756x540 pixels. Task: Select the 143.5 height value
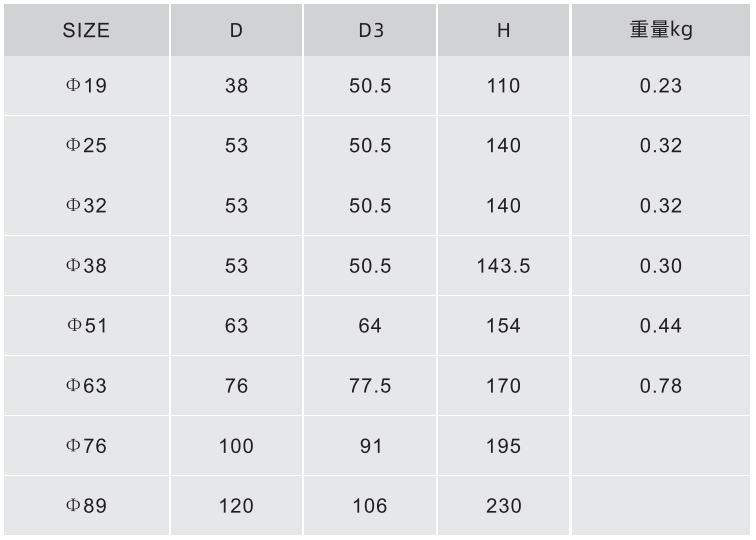(503, 266)
